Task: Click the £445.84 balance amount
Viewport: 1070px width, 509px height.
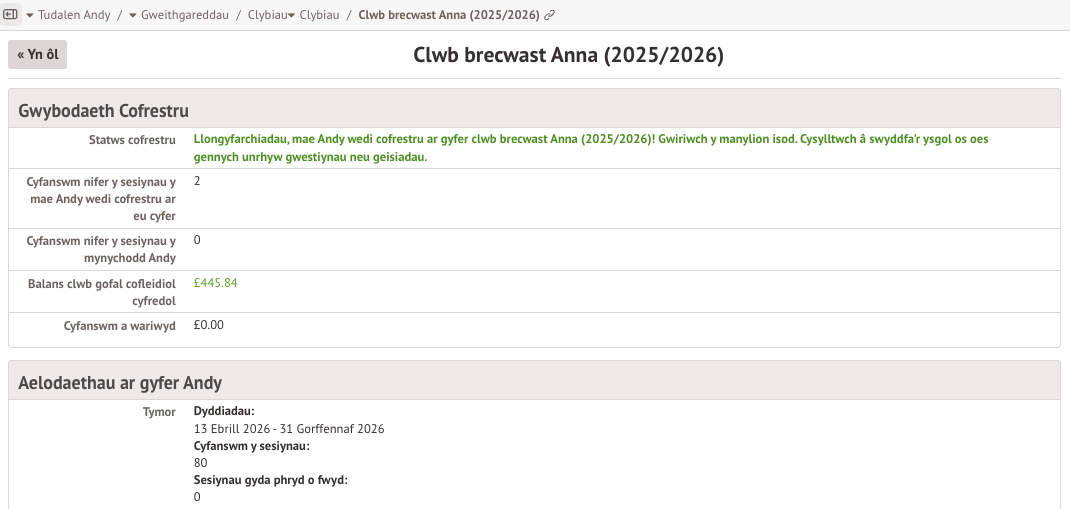Action: [x=215, y=283]
